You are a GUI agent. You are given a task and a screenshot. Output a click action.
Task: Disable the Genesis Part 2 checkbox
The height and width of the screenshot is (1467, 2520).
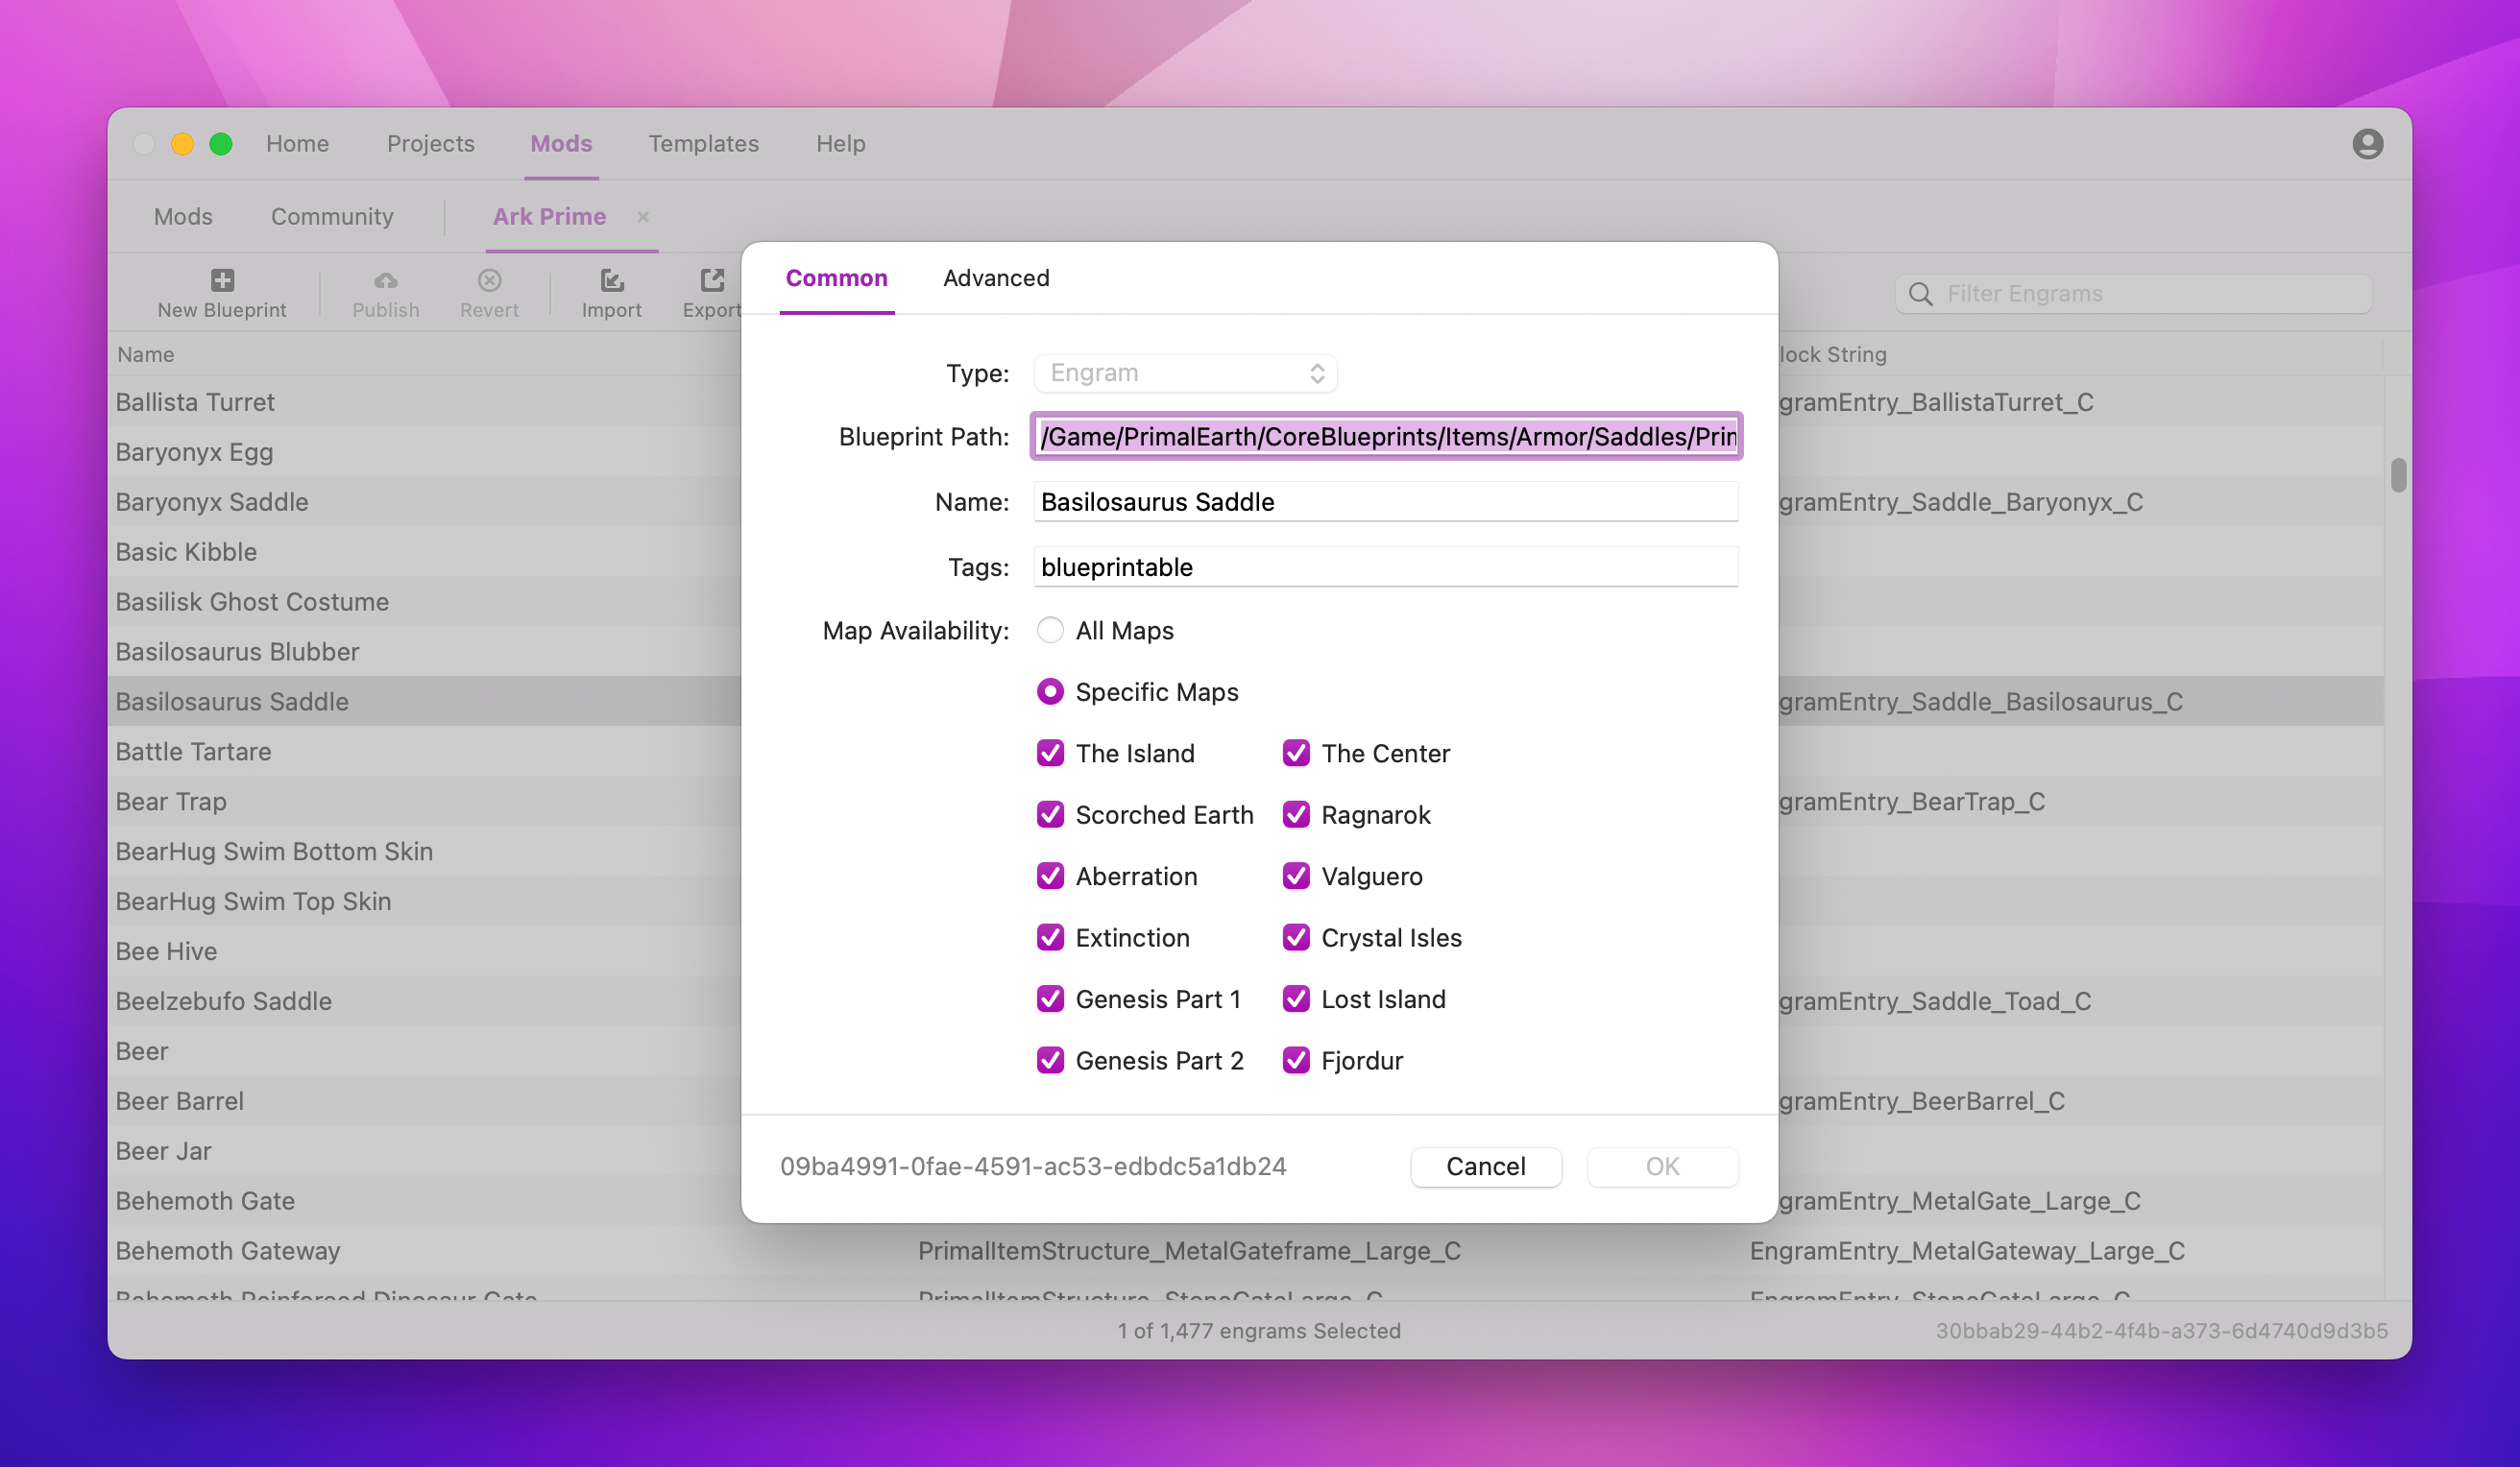[1050, 1060]
